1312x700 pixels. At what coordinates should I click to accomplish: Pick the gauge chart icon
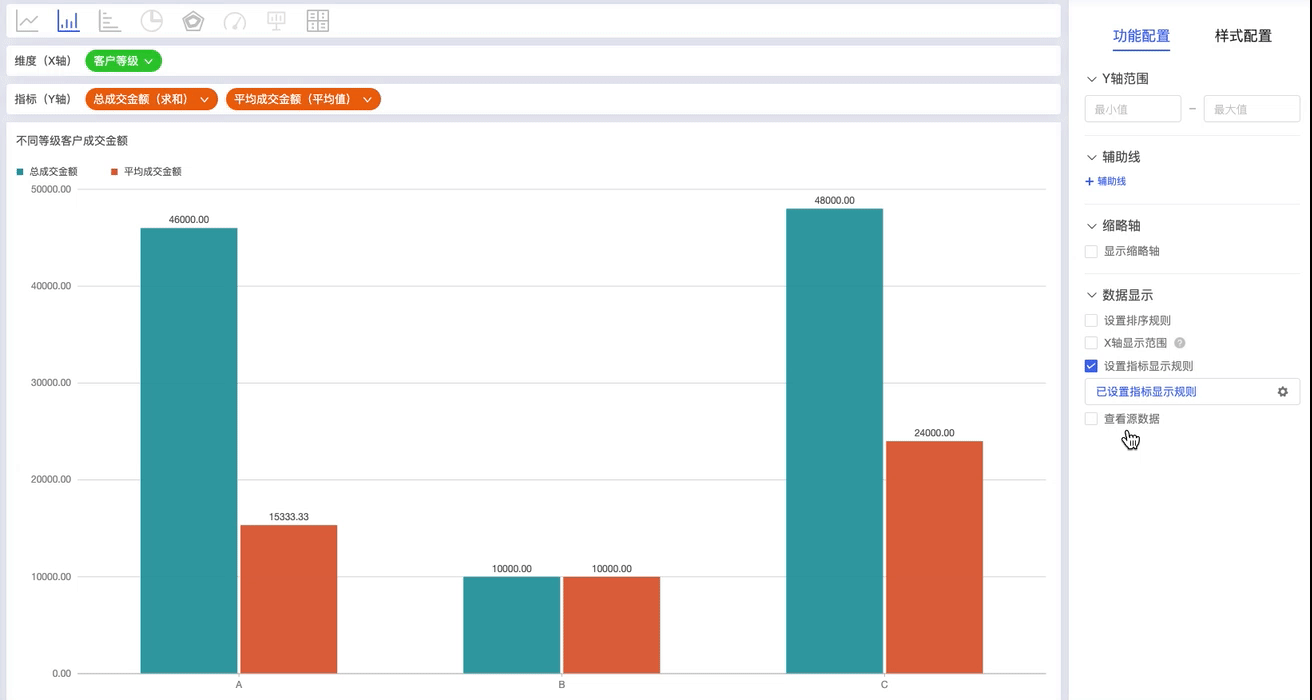[x=234, y=21]
